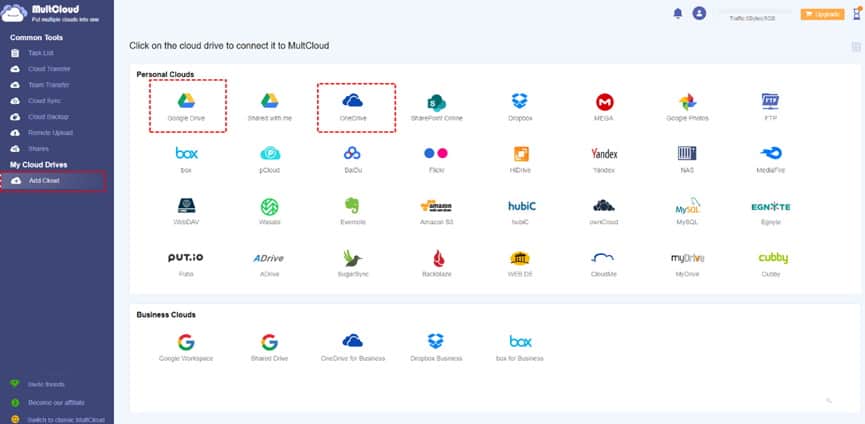Click the orange Upgrade button
Screen dimensions: 865x424
[x=823, y=14]
